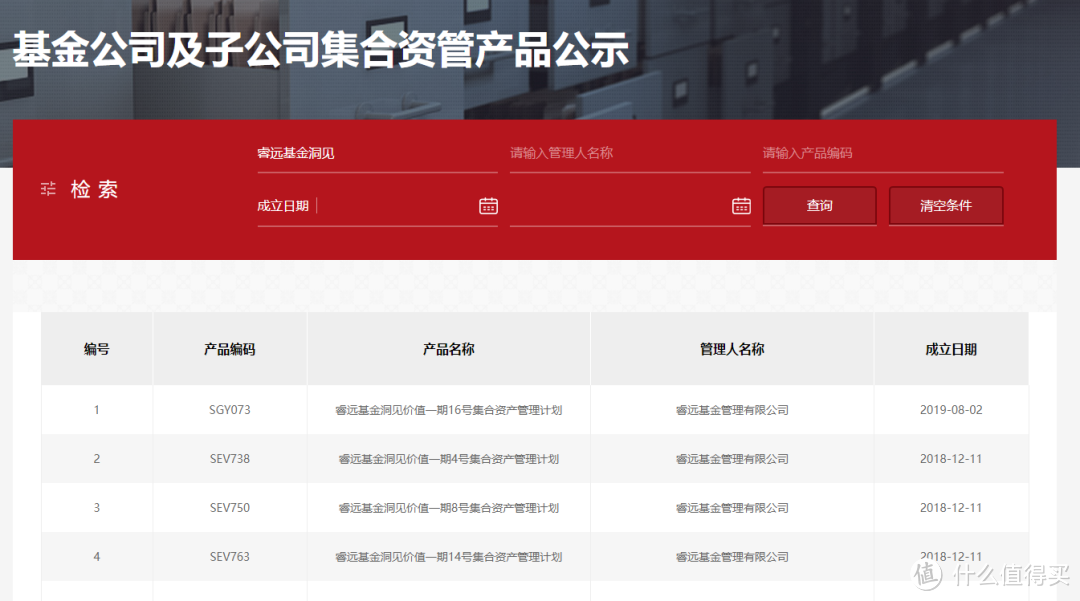Click row number 1 cell
This screenshot has width=1080, height=601.
pyautogui.click(x=96, y=410)
